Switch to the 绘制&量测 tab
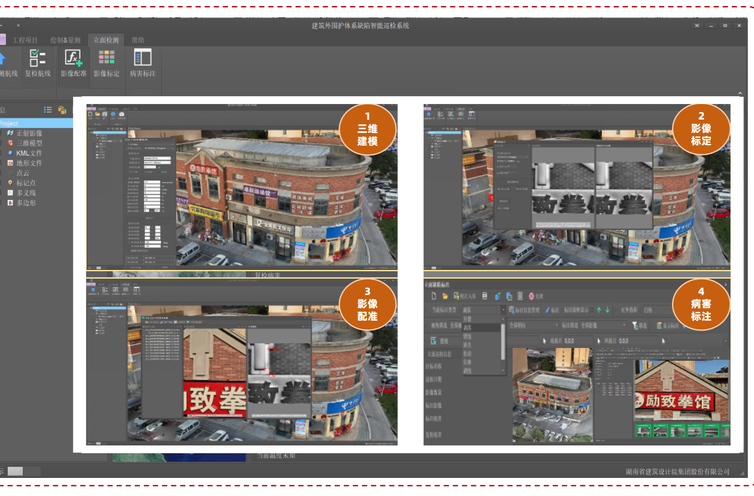Screen dimensions: 754x496 pyautogui.click(x=65, y=40)
